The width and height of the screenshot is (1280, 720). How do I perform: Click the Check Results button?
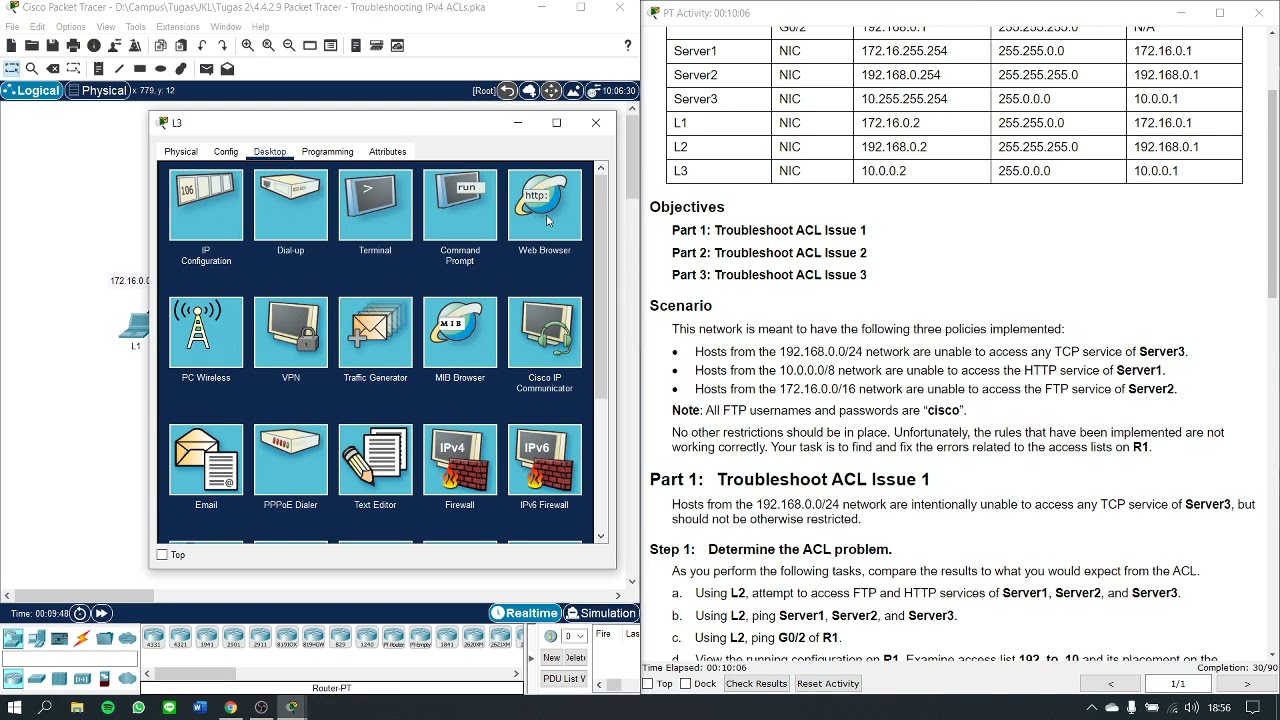point(756,684)
